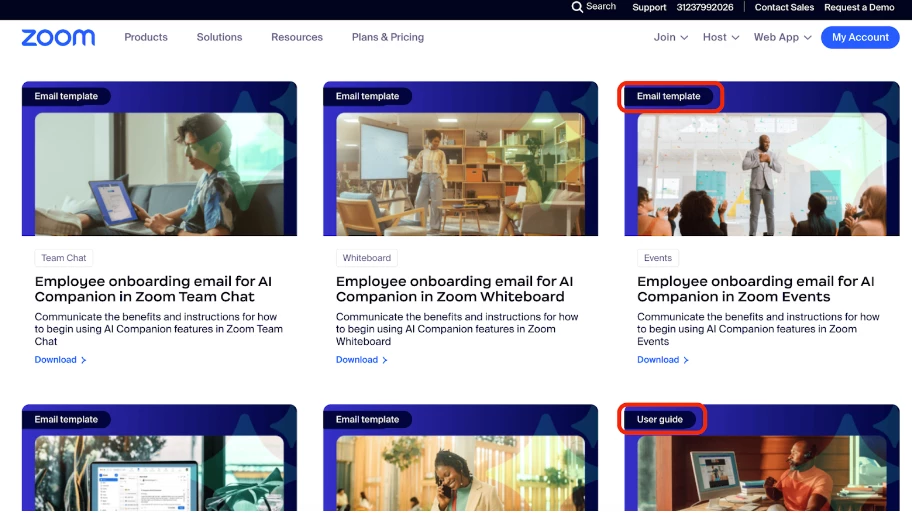Click the Events card description text
The image size is (912, 519).
point(758,329)
